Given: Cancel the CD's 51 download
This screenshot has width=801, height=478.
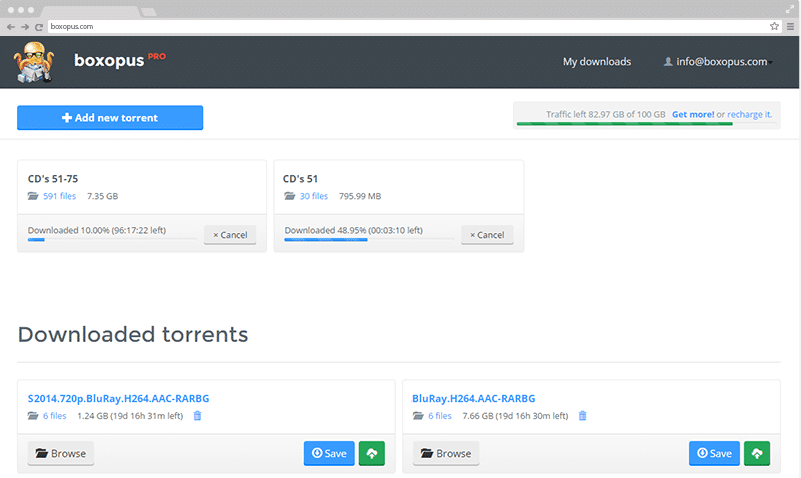Looking at the screenshot, I should click(x=487, y=235).
